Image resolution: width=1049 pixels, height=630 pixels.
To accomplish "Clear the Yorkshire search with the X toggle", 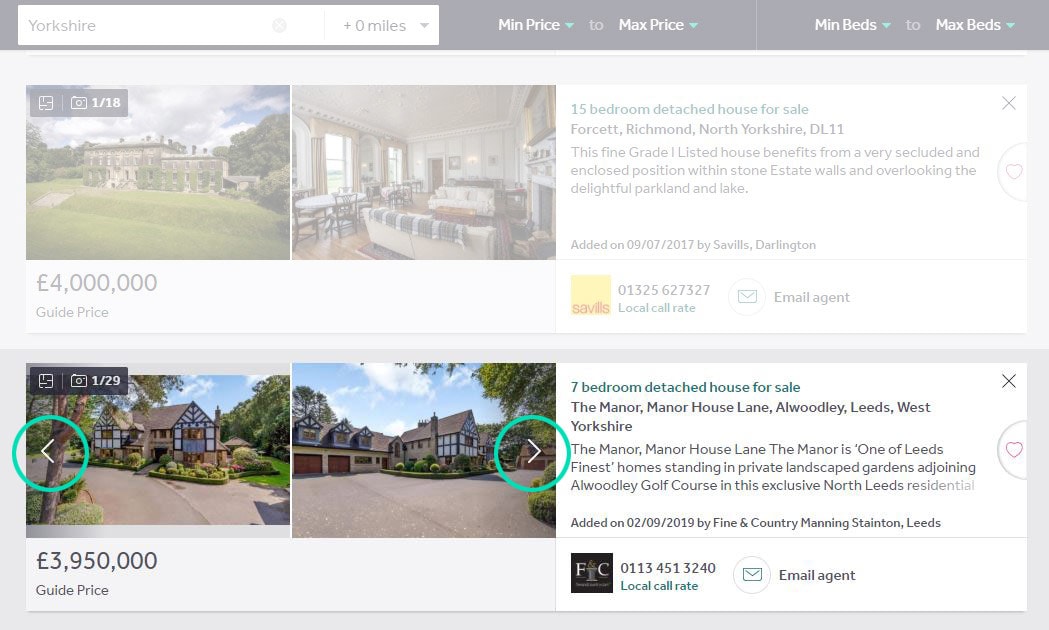I will (280, 24).
